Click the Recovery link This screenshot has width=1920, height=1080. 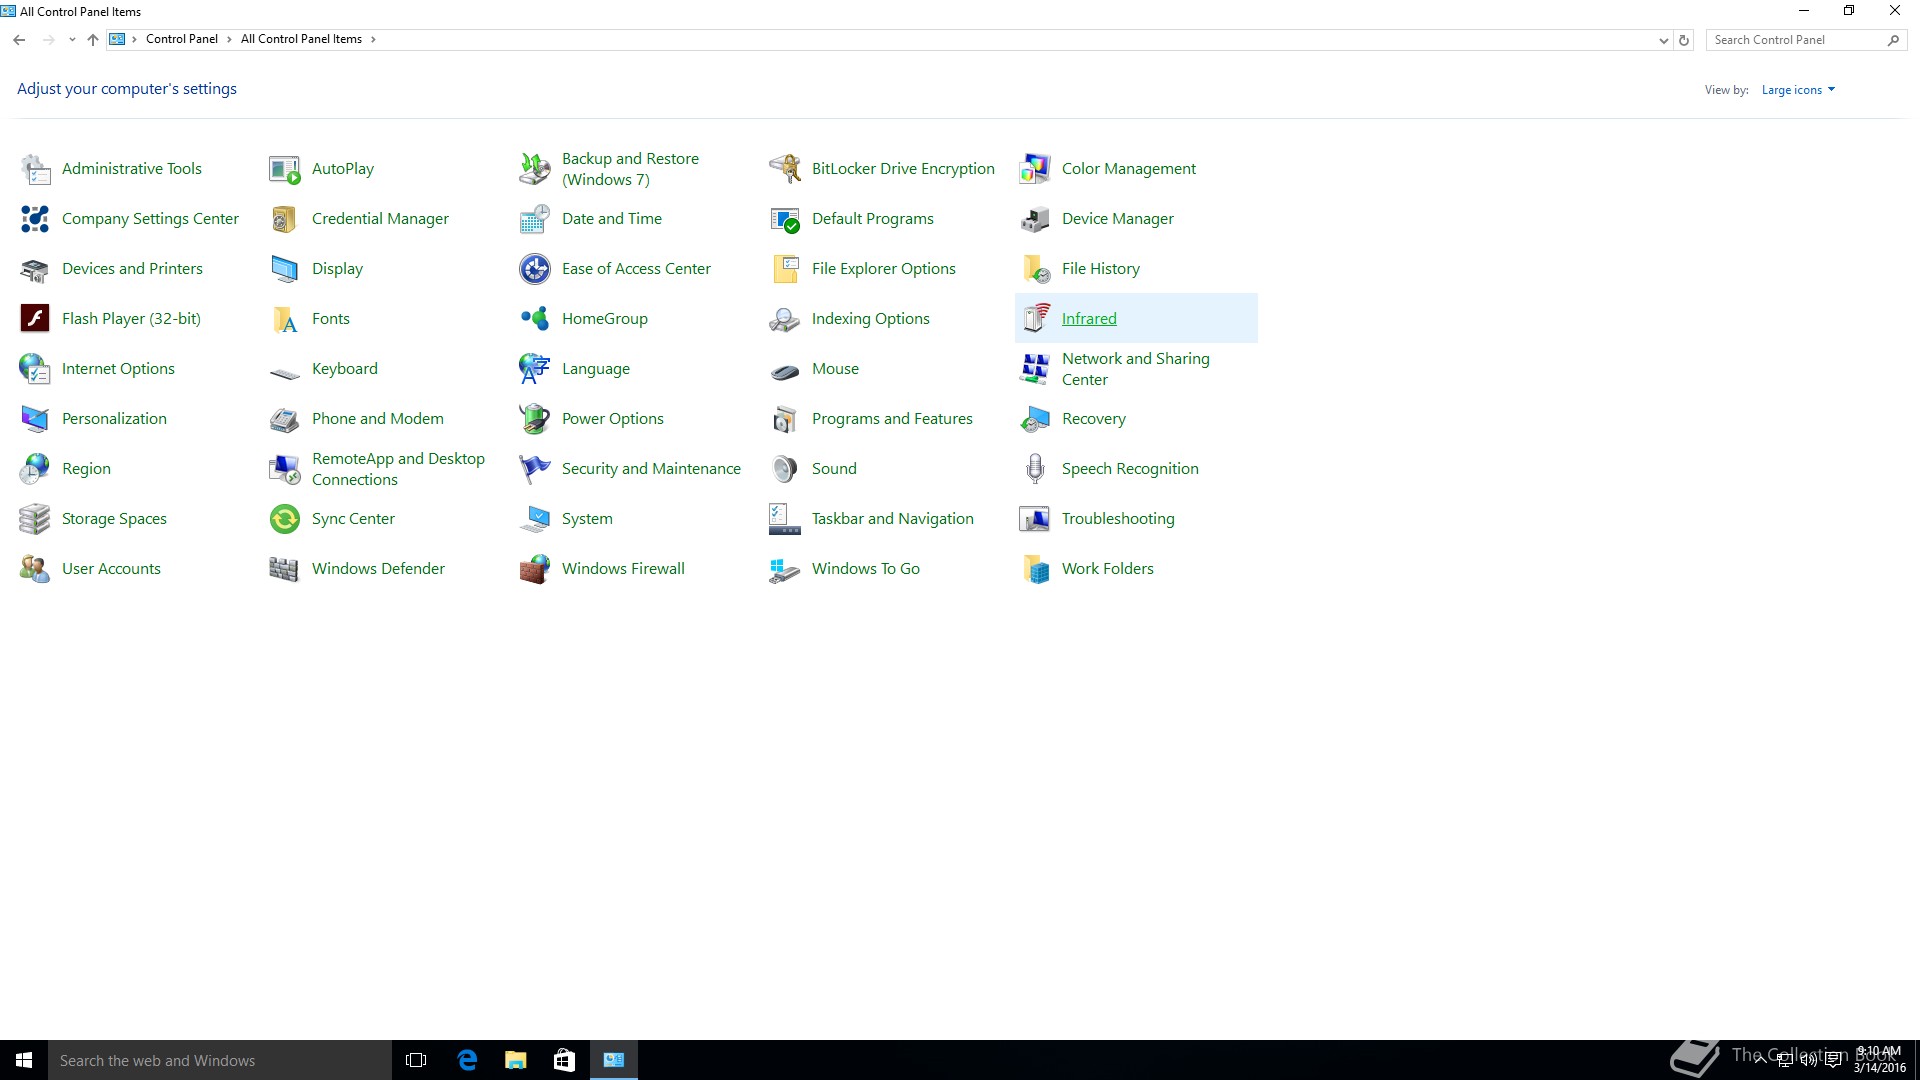coord(1094,419)
